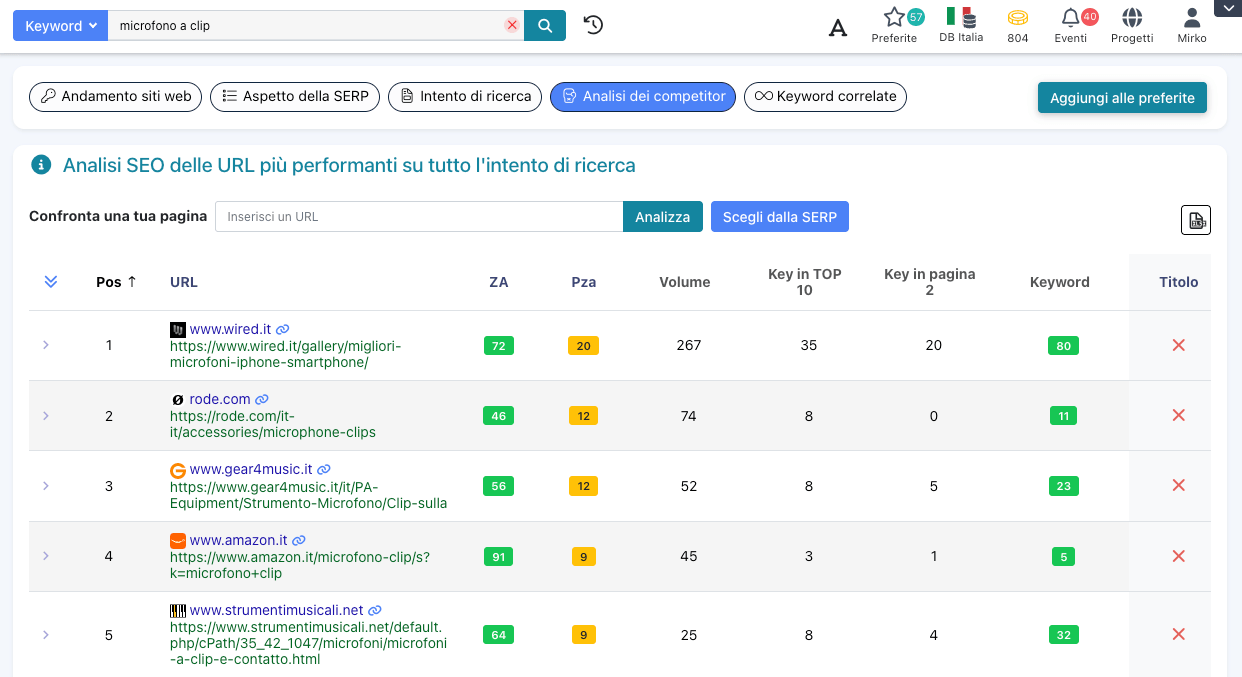Click wired.it favicon
Viewport: 1242px width, 677px height.
pos(178,329)
